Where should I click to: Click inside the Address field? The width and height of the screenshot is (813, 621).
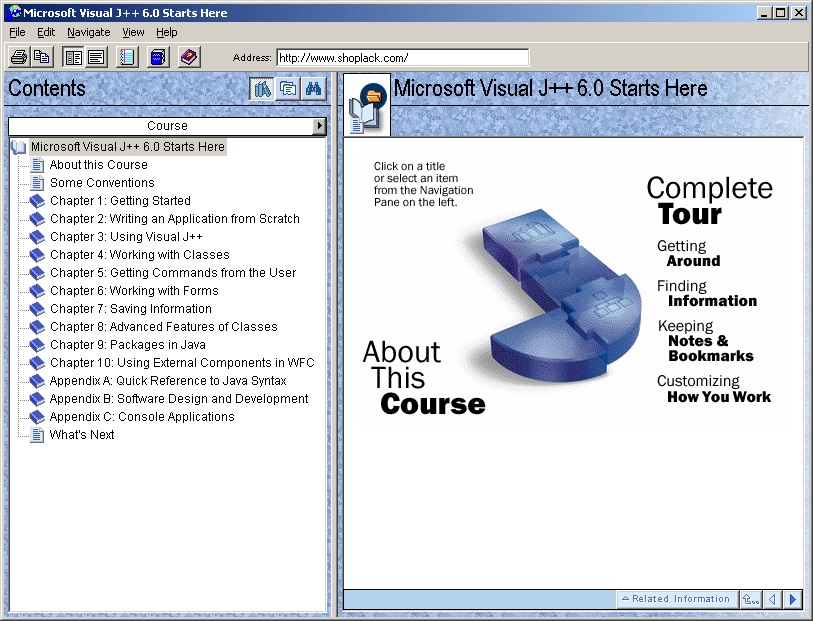[x=403, y=58]
